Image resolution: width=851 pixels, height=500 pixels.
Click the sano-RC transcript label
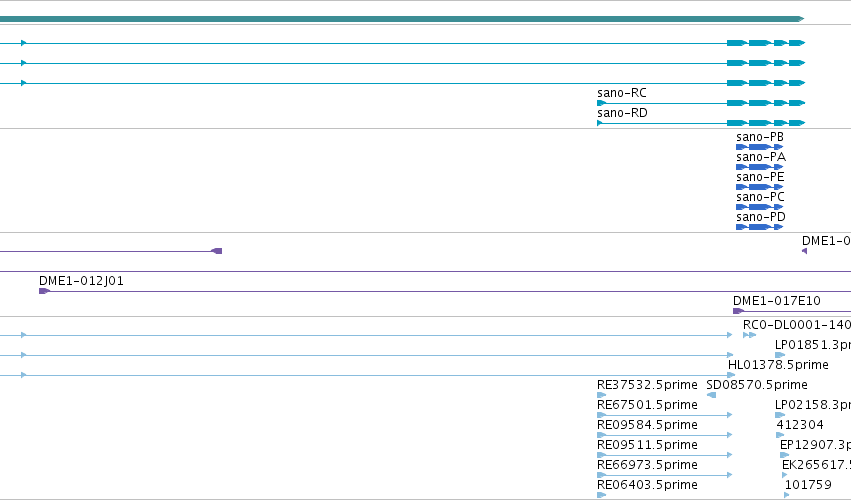(622, 93)
